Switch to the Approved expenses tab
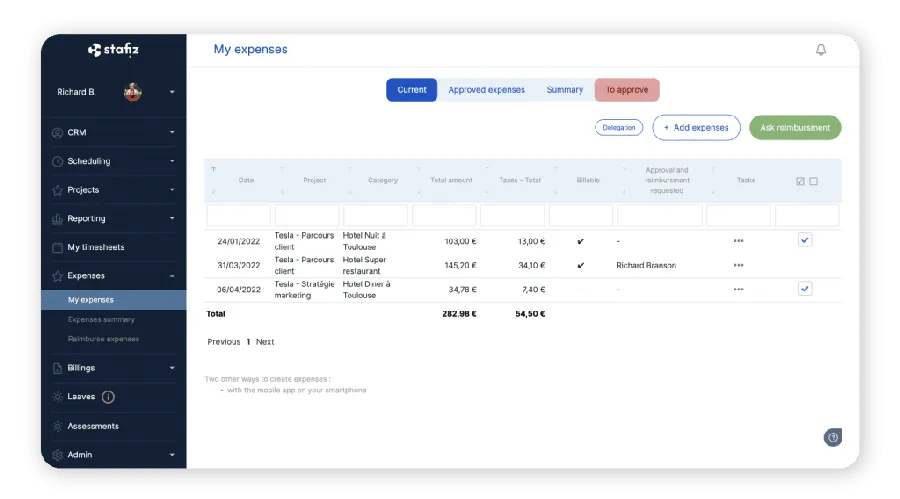The width and height of the screenshot is (900, 499). click(486, 90)
